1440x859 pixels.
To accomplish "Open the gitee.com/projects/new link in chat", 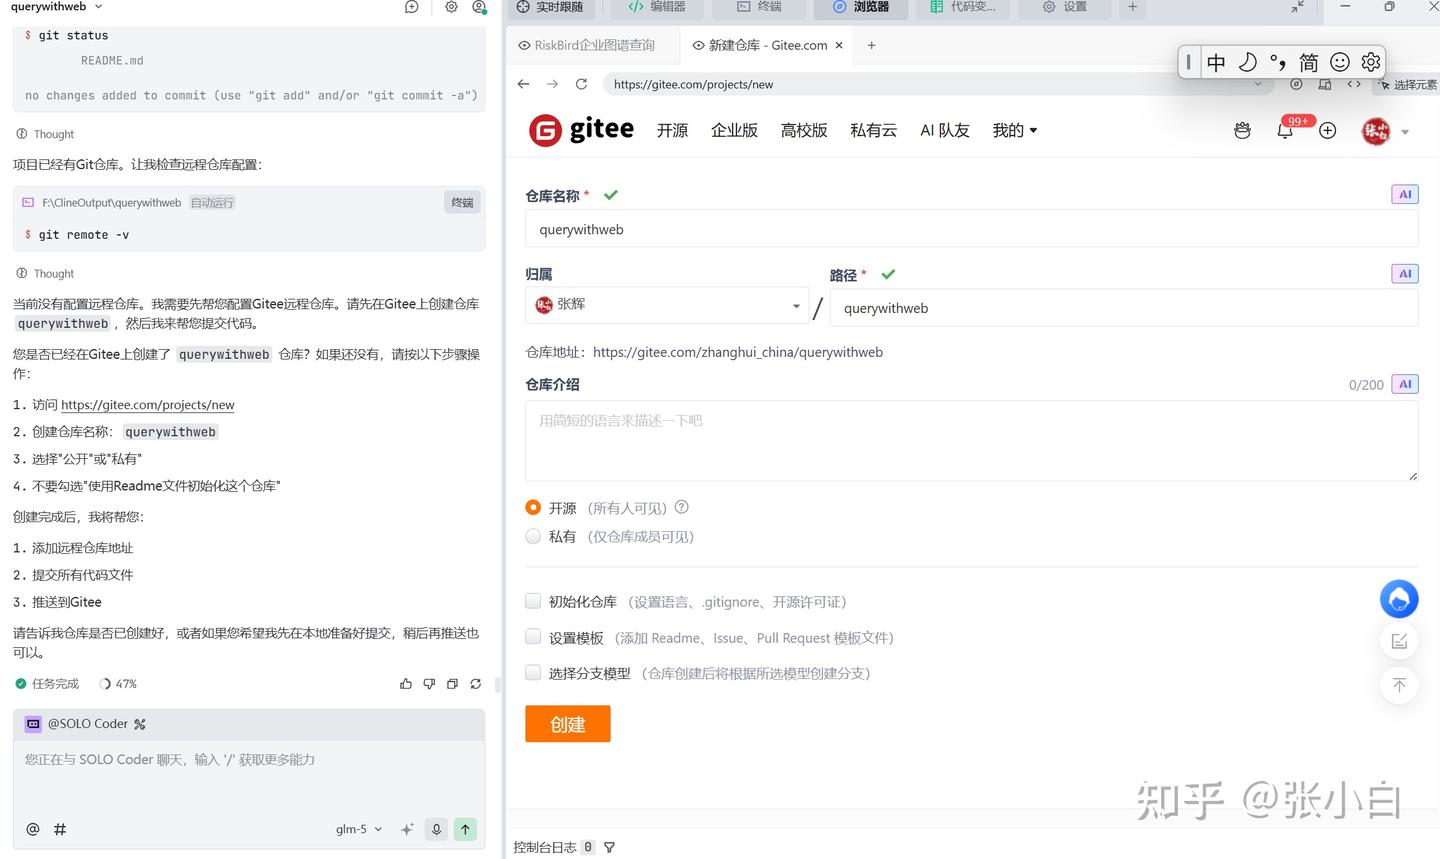I will coord(148,405).
